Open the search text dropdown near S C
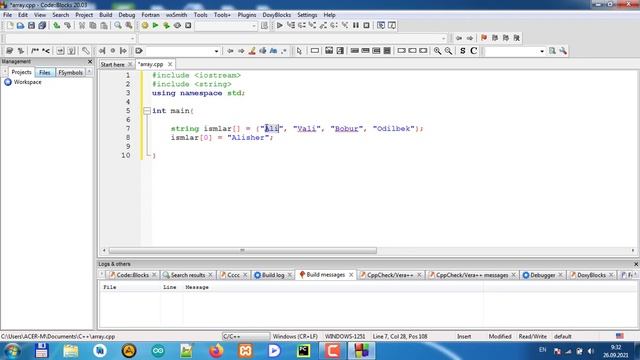This screenshot has height=360, width=640. click(x=514, y=51)
